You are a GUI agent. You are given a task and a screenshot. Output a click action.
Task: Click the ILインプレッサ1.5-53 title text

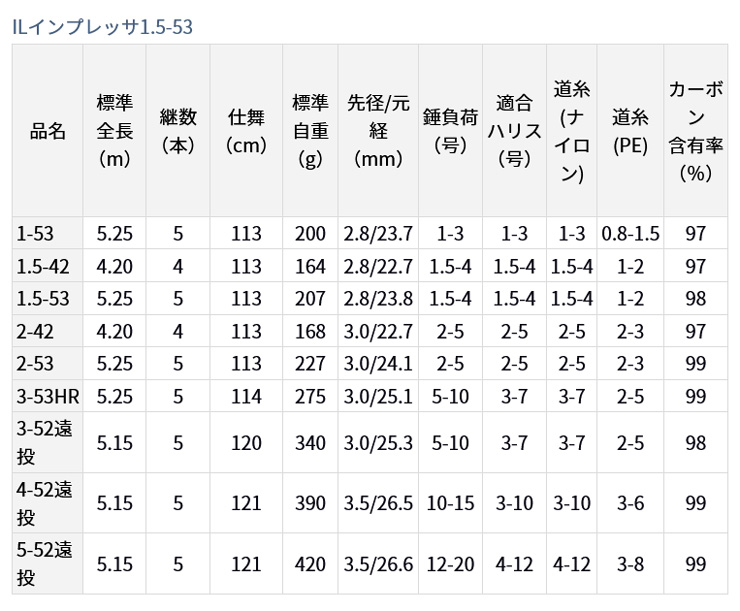point(103,27)
